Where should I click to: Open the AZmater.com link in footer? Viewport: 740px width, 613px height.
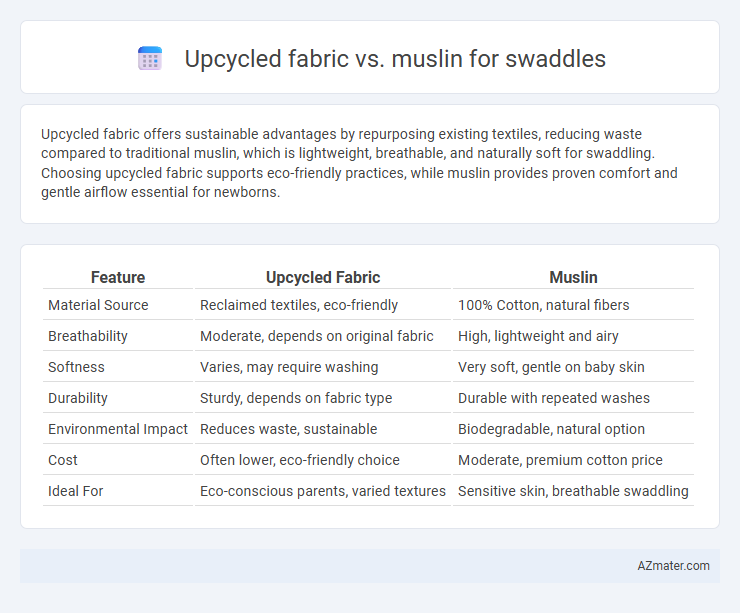point(673,566)
